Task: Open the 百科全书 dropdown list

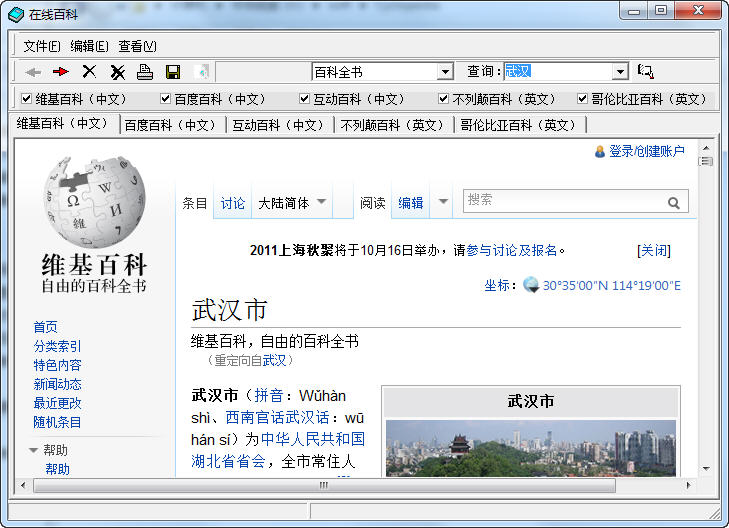Action: (445, 72)
